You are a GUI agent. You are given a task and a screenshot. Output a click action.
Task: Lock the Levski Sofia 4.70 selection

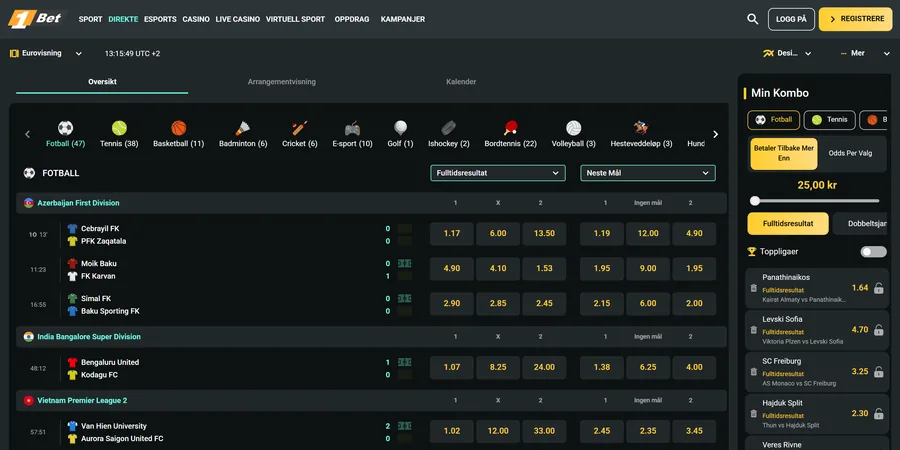pos(878,330)
